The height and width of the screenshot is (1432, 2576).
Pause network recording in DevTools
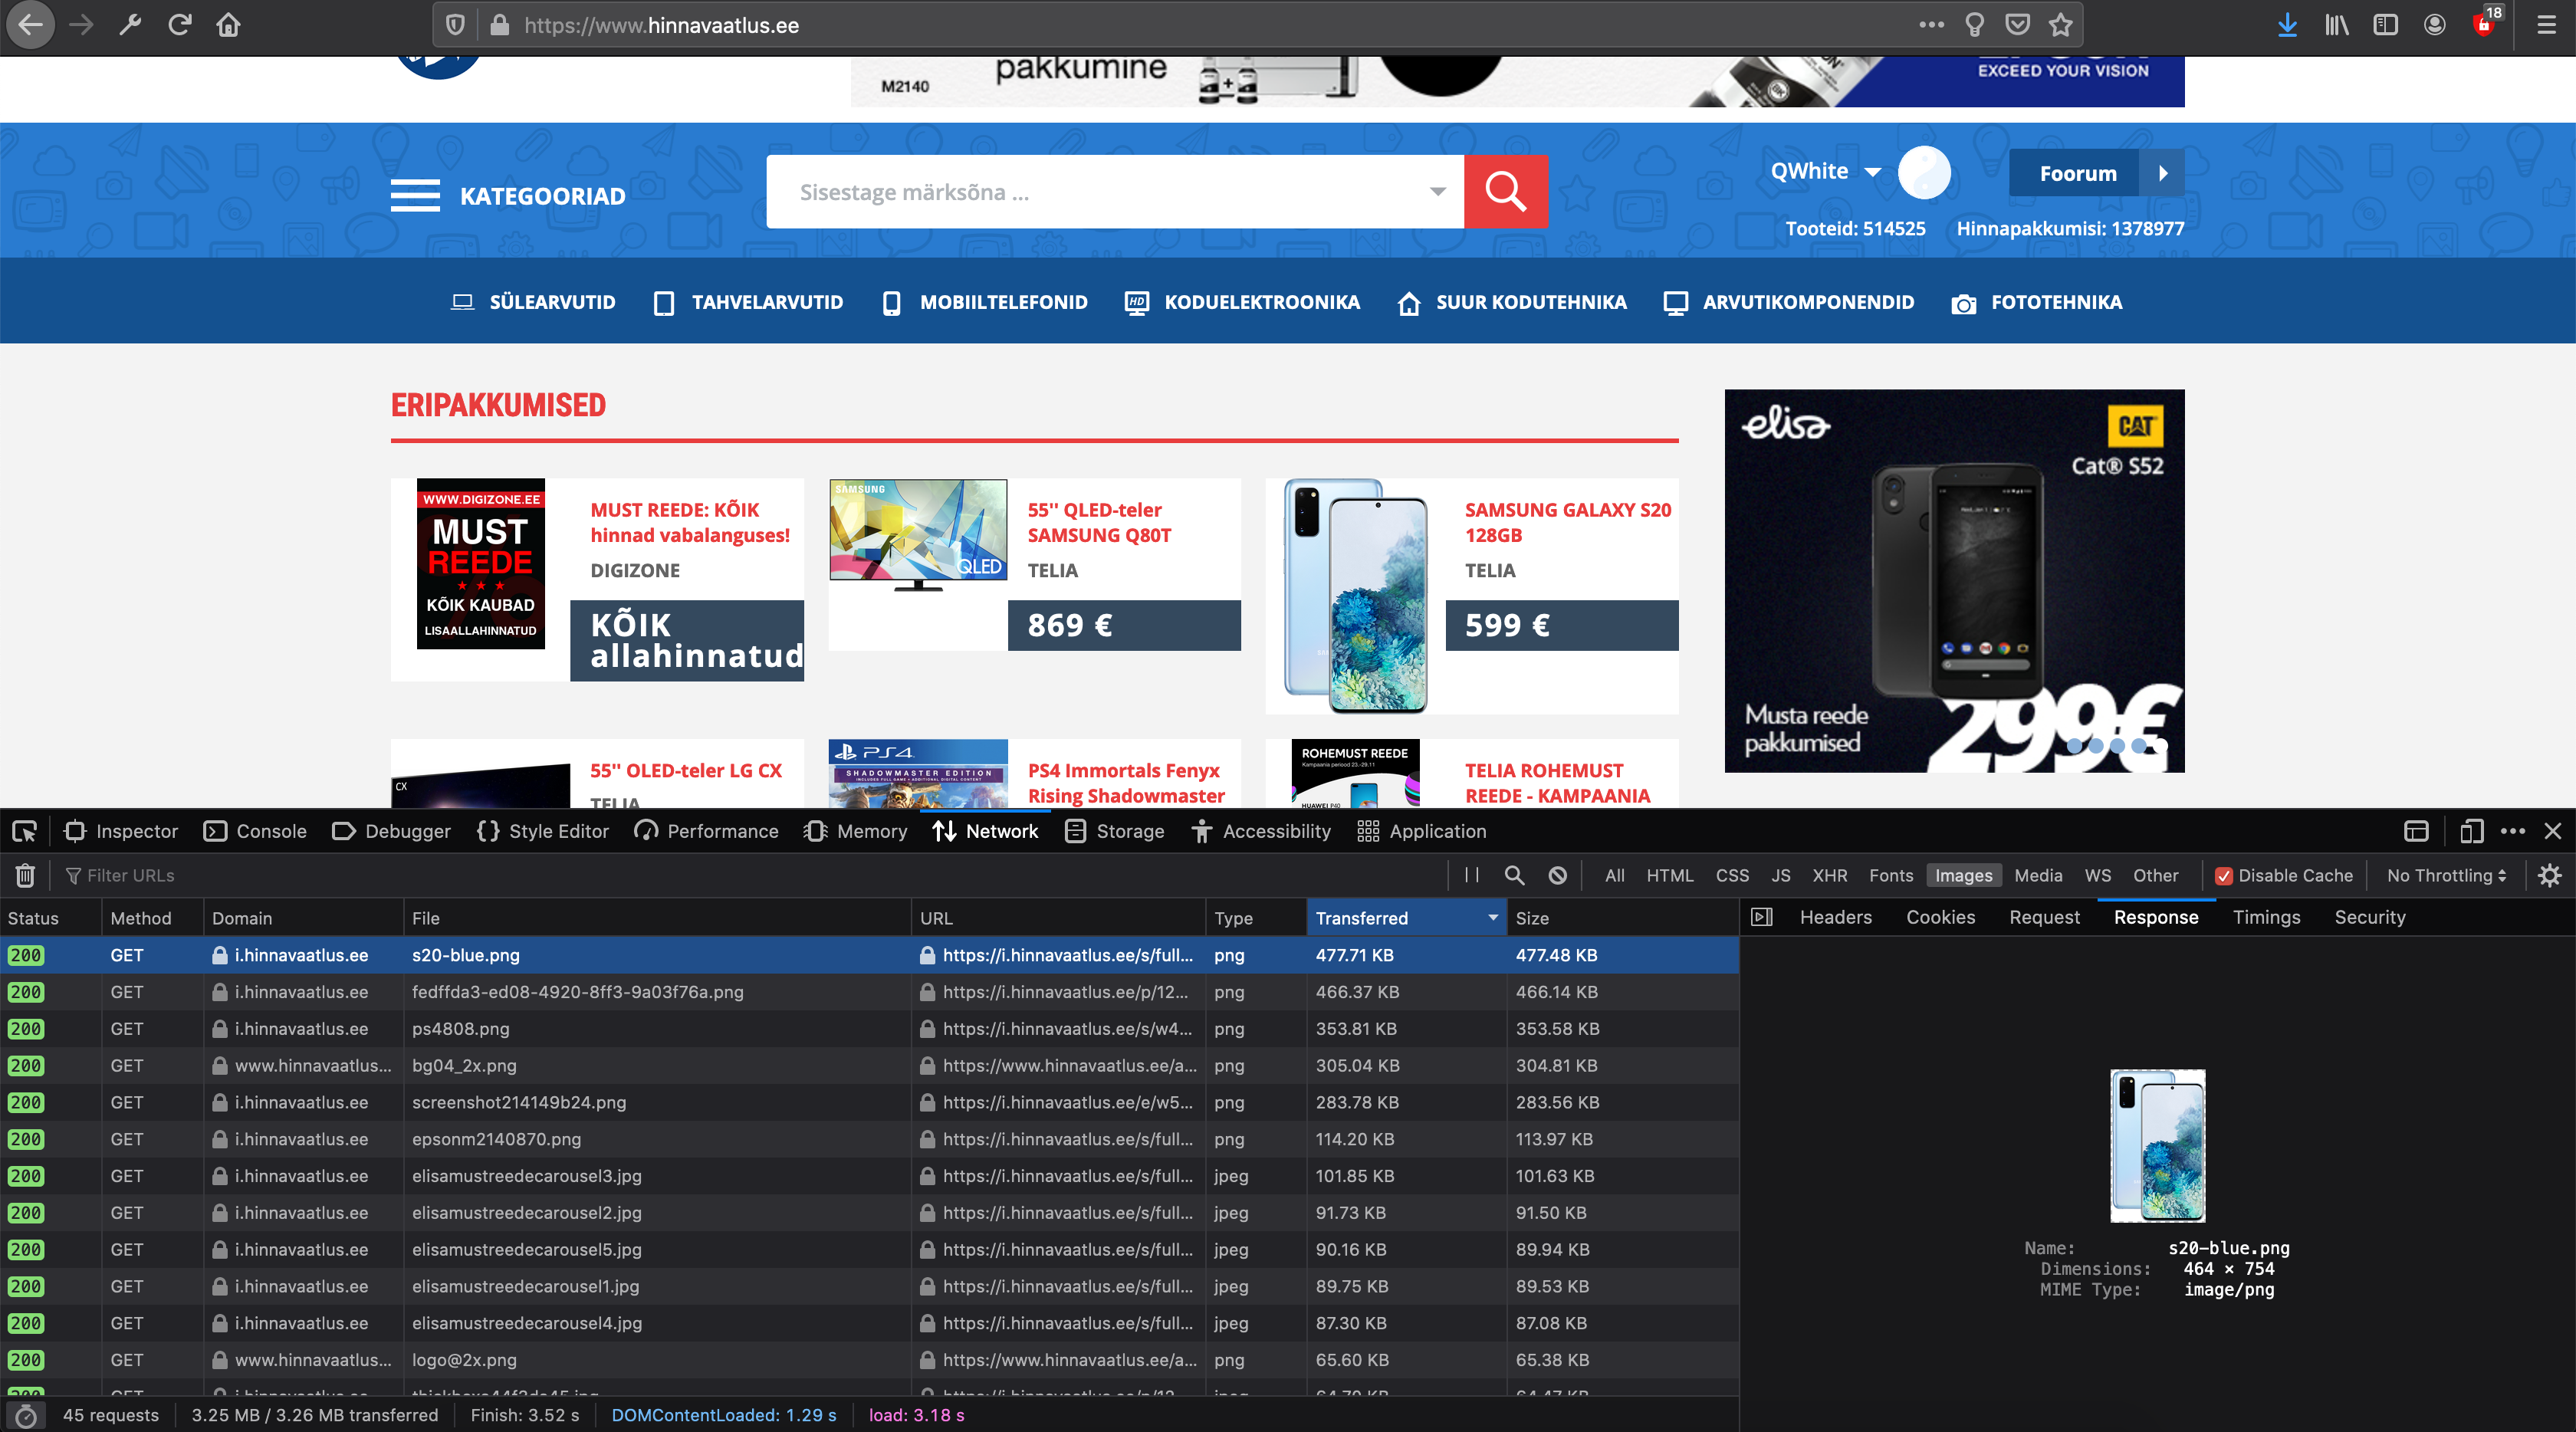pos(1471,875)
